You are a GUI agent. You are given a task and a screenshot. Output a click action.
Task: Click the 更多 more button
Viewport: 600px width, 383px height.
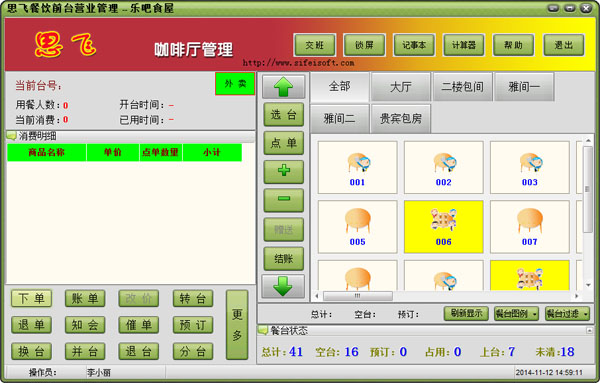pos(237,325)
